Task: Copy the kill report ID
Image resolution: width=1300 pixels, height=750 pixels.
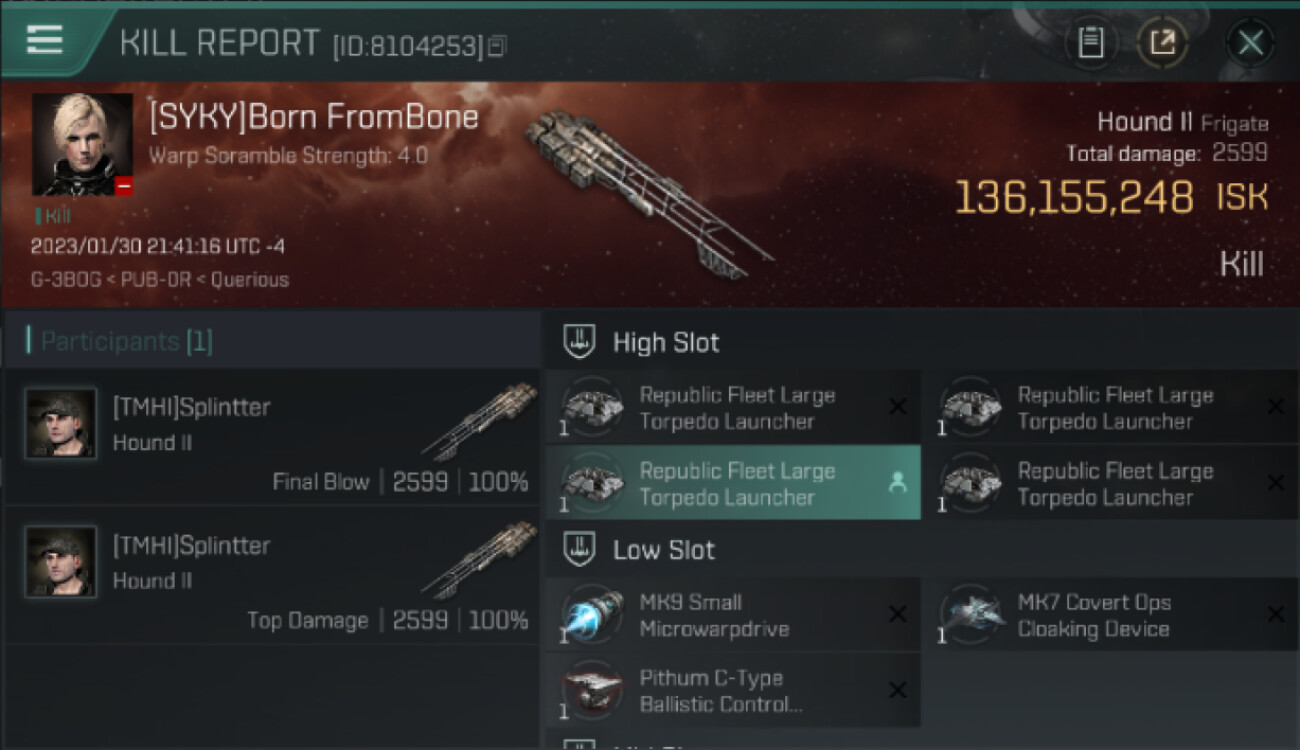Action: click(x=497, y=45)
